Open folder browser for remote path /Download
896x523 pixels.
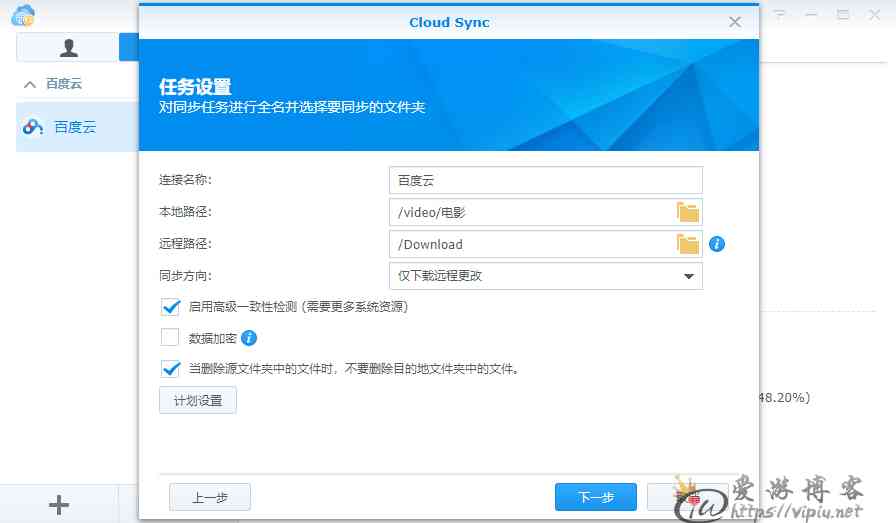tap(687, 244)
